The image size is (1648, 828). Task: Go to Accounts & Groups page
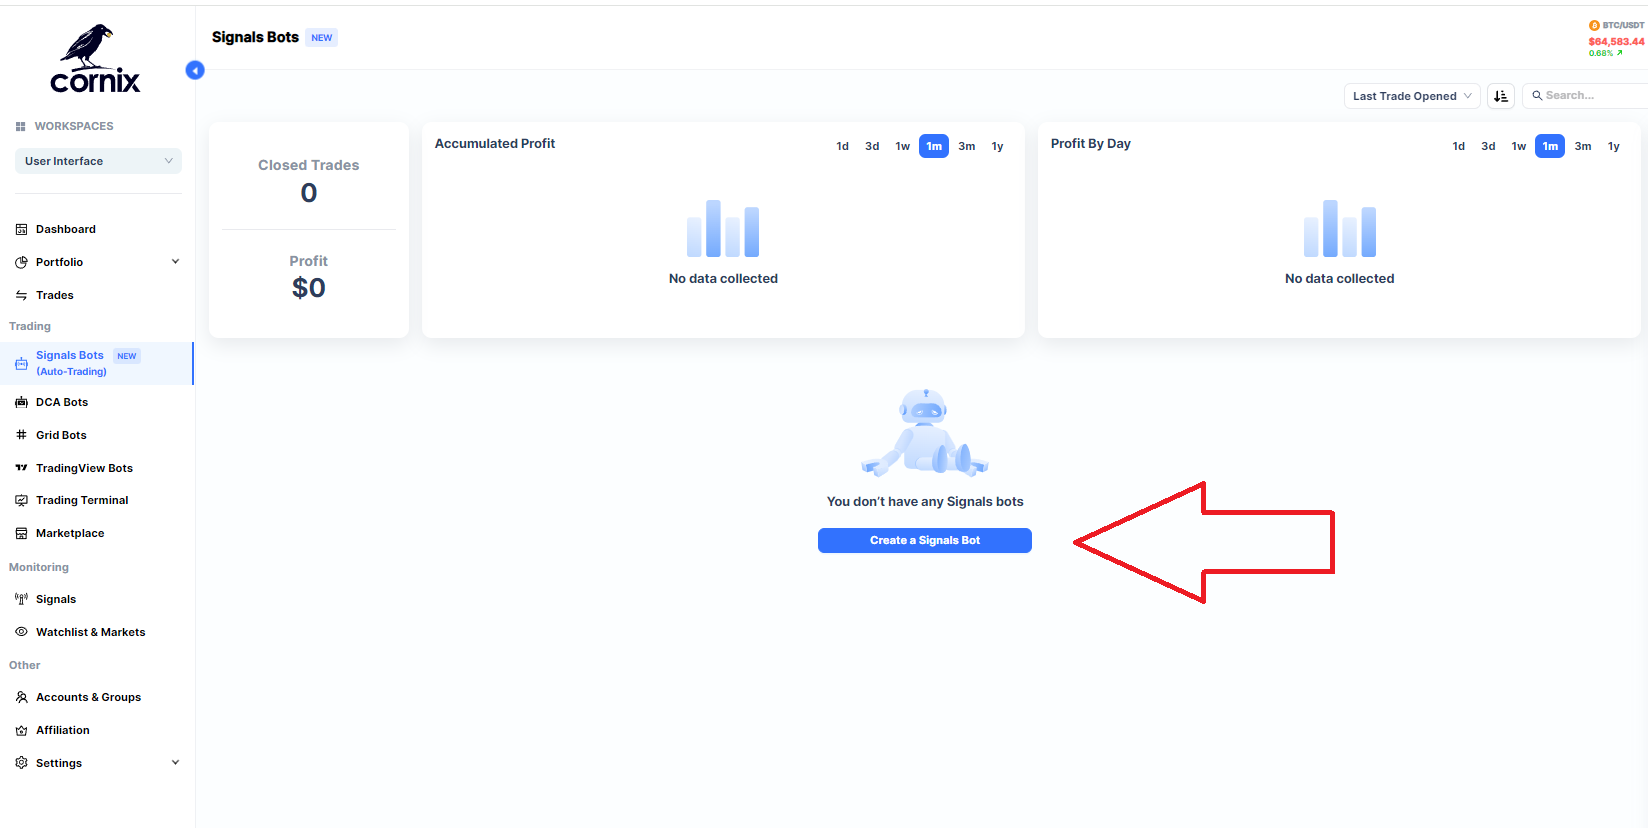pos(88,698)
